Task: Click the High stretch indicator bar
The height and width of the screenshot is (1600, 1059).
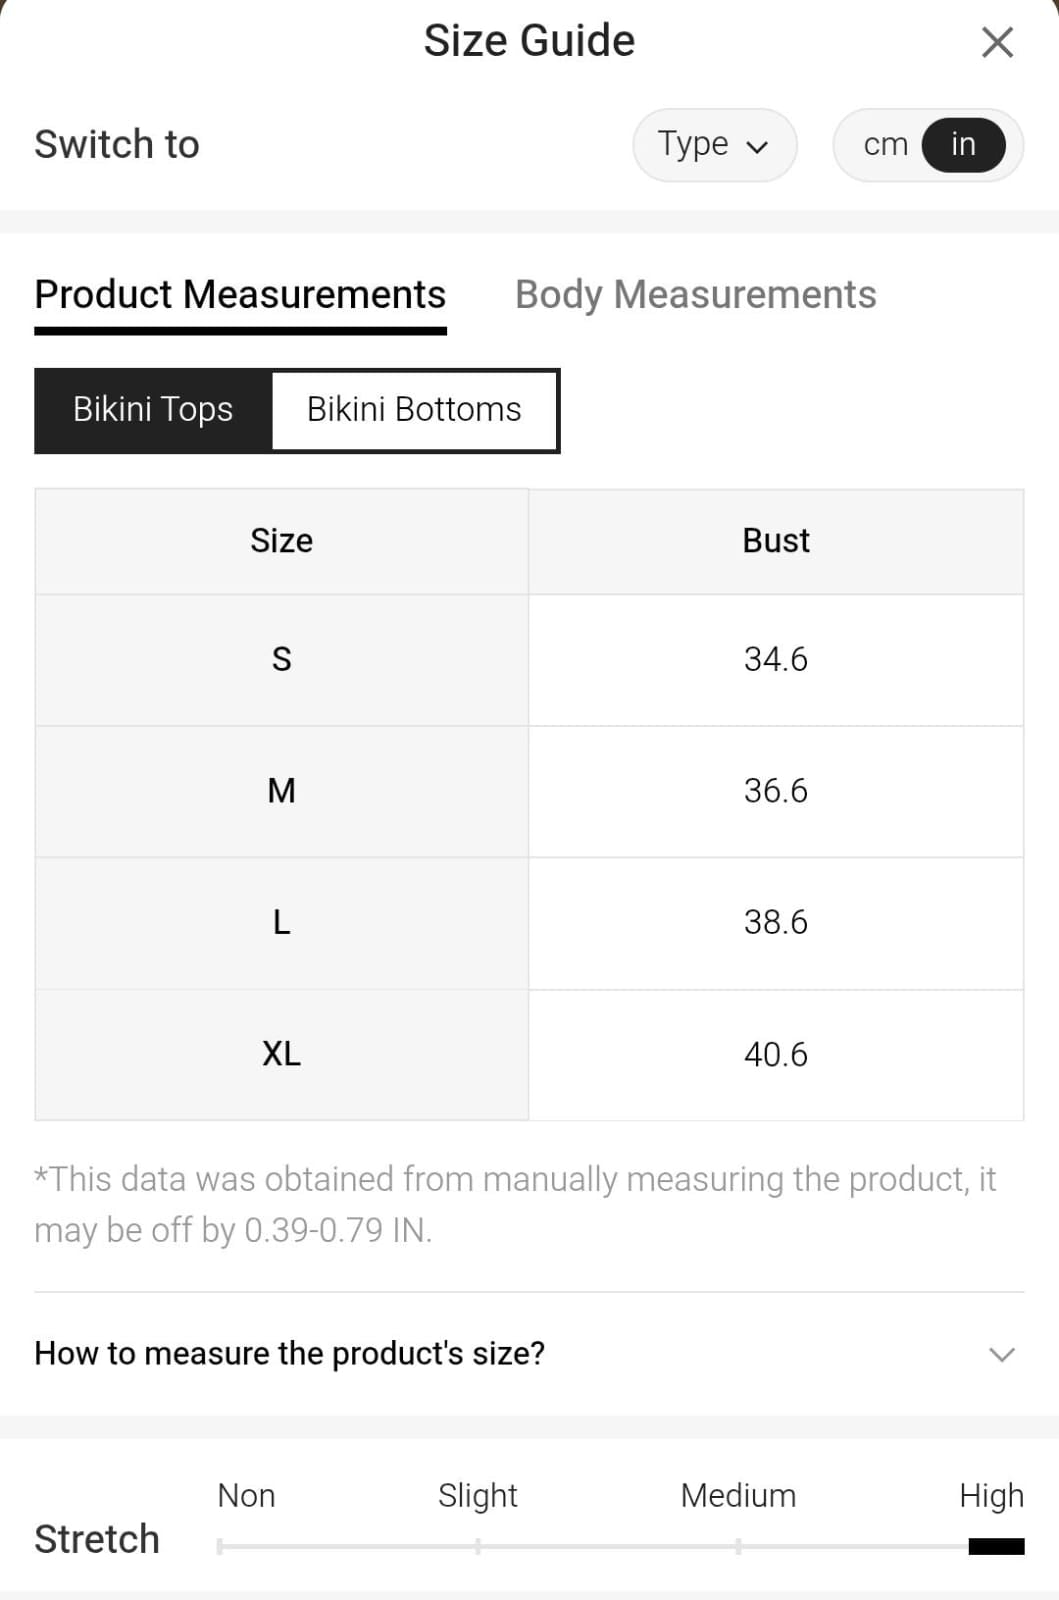Action: 996,1546
